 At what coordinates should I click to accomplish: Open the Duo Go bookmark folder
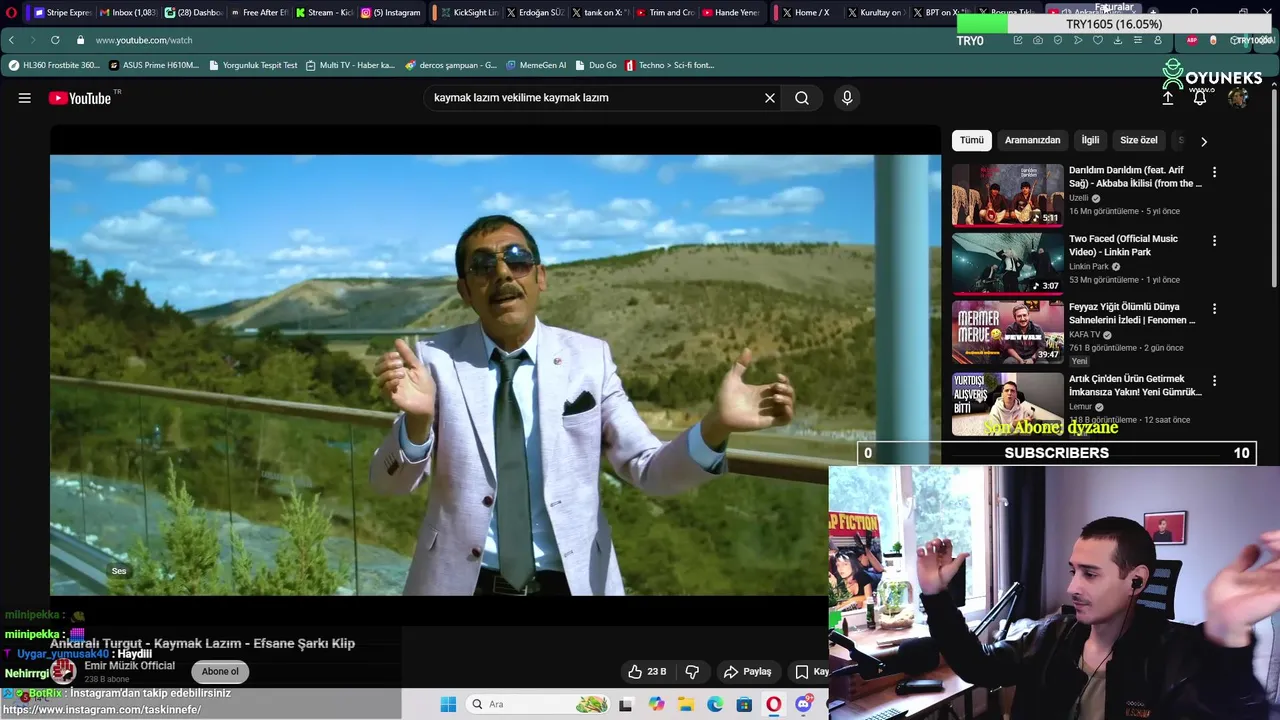click(596, 65)
